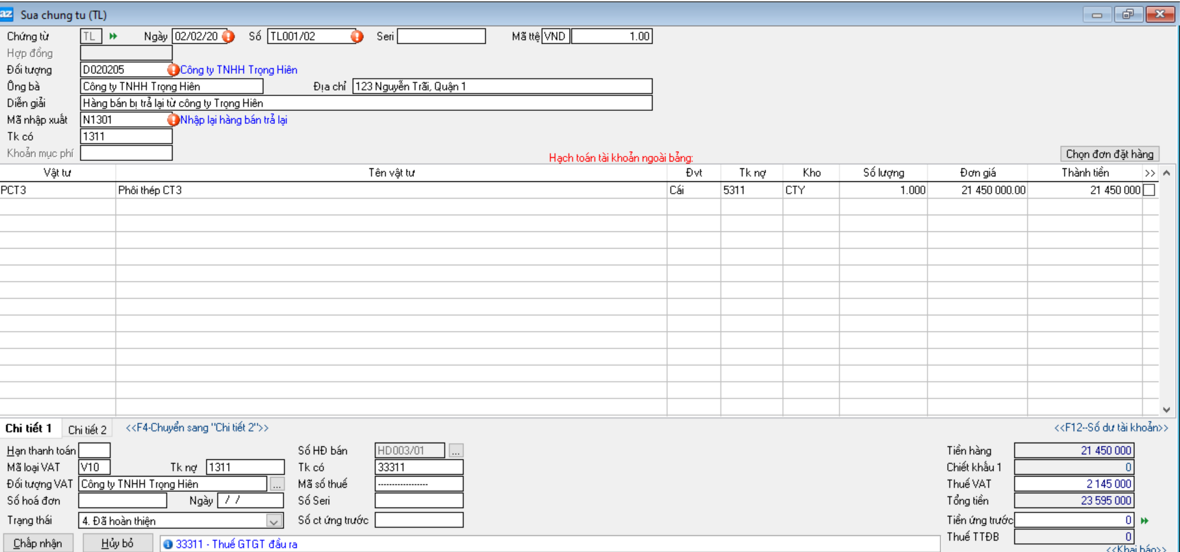Click the Chọn đơn đặt hàng button

tap(1109, 154)
